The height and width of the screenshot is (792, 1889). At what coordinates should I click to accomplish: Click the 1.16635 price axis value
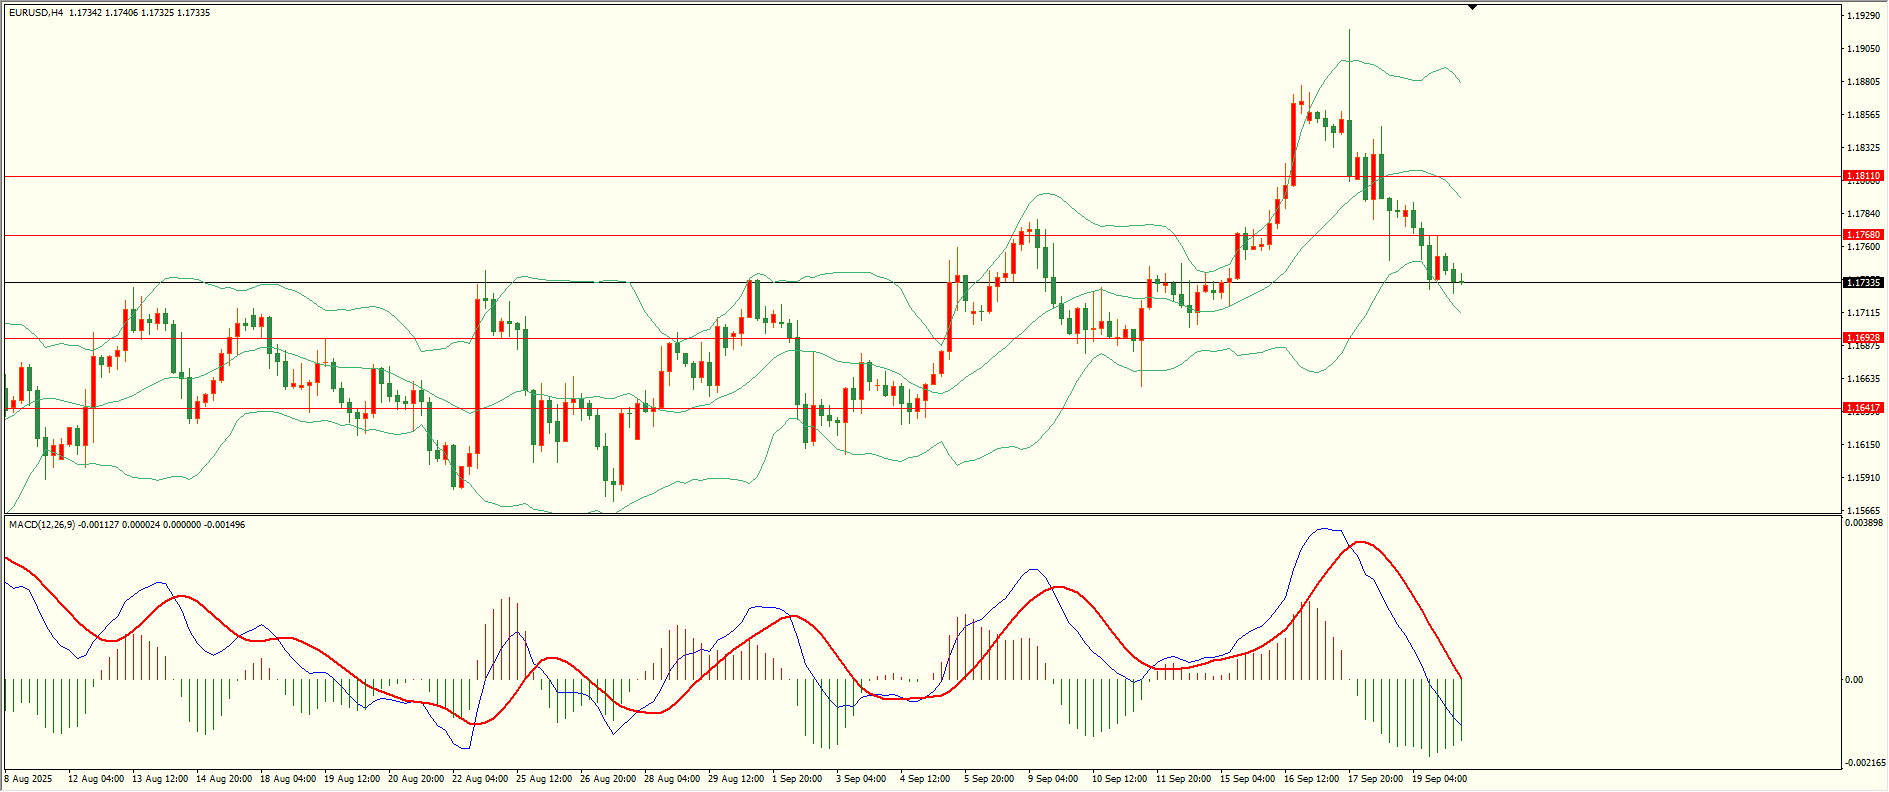click(x=1863, y=379)
